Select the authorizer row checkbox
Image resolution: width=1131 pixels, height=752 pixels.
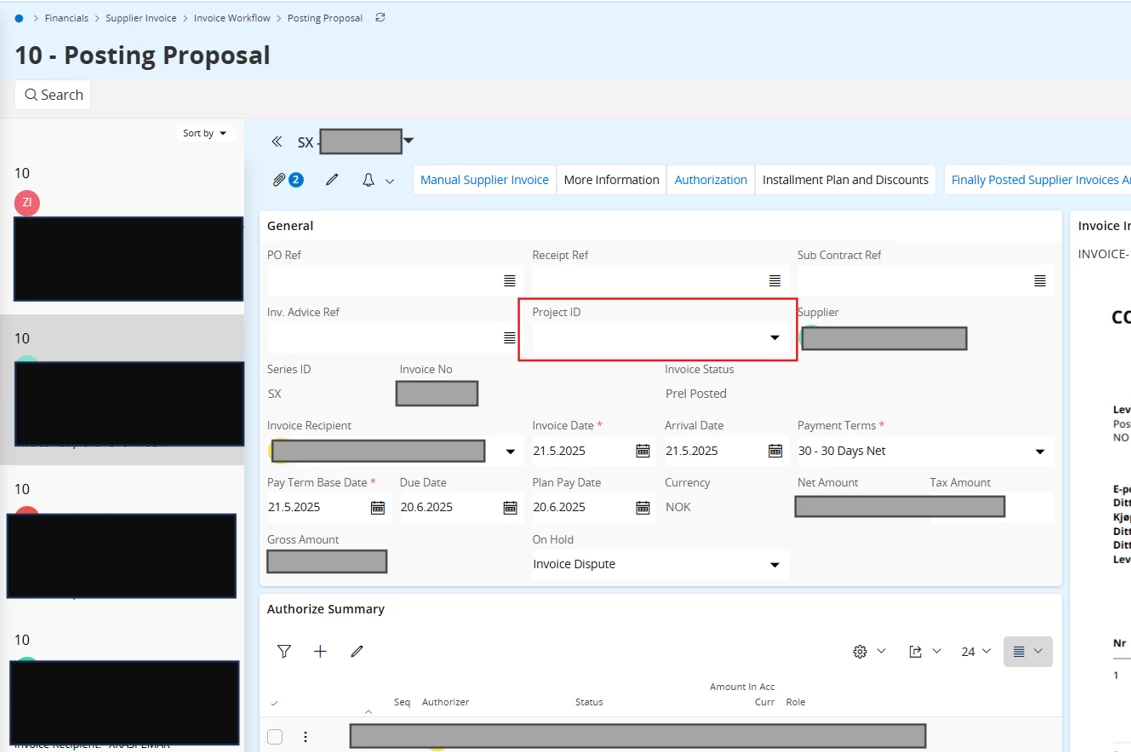tap(275, 737)
